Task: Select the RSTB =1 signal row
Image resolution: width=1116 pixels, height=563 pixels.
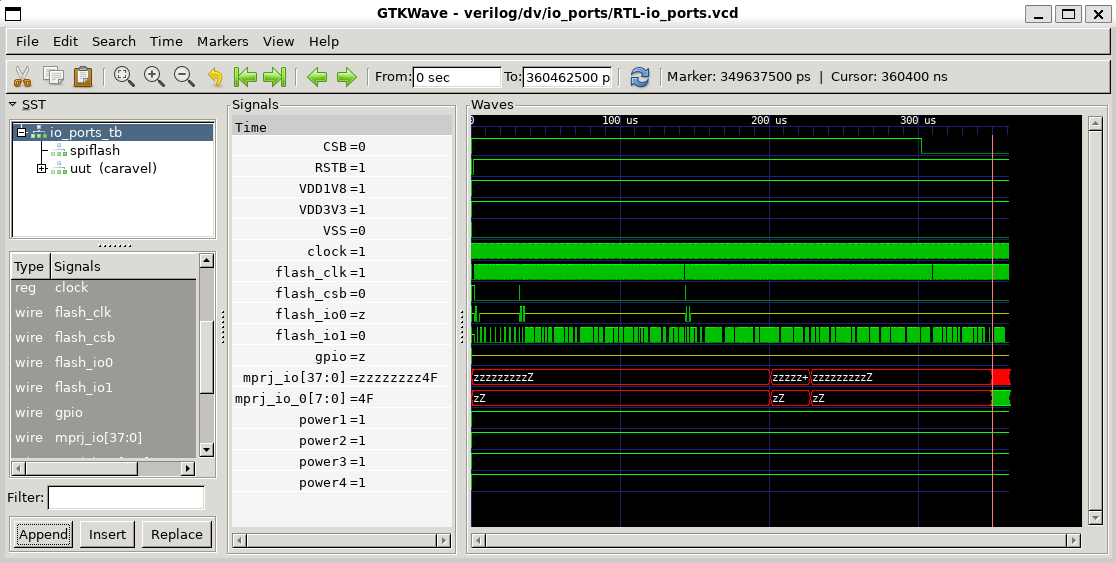Action: click(342, 167)
